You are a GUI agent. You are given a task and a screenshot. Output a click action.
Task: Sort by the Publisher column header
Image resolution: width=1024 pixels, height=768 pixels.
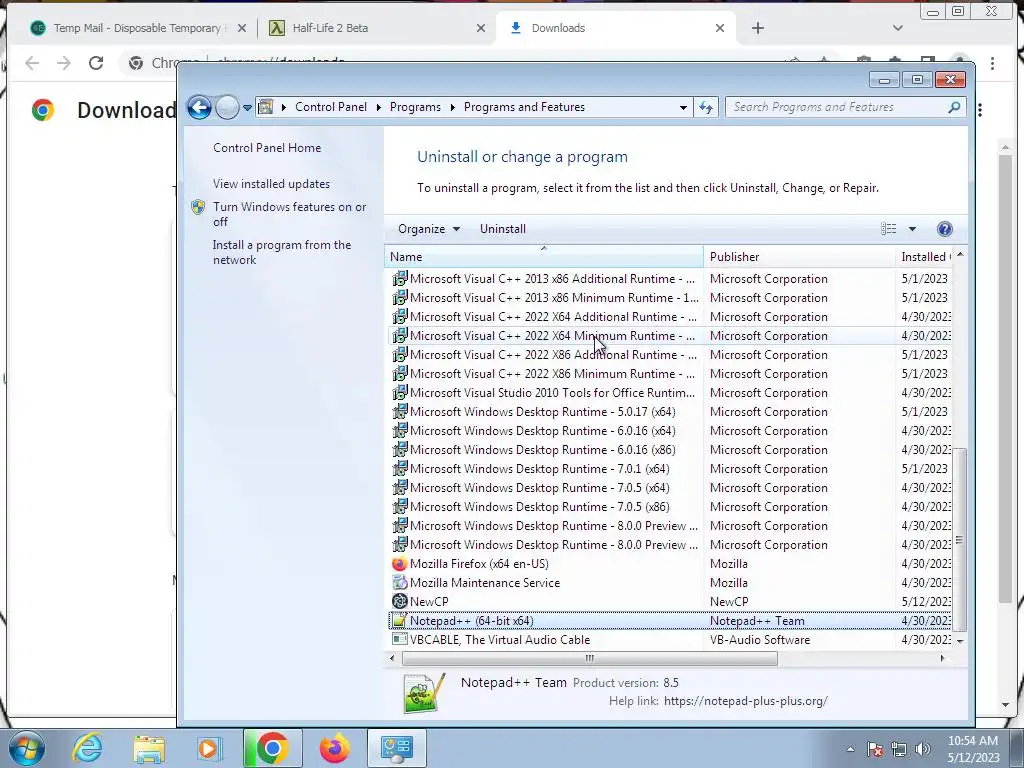[799, 257]
